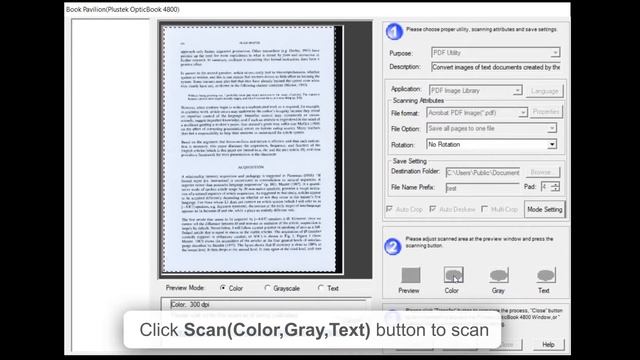
Task: Select Grayscale preview mode radio button
Action: point(267,288)
